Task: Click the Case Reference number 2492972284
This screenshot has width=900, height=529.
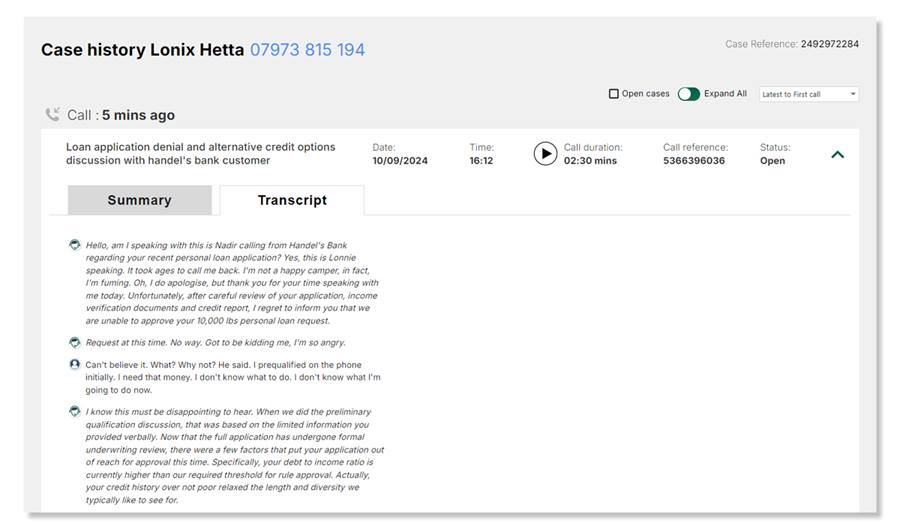Action: (829, 44)
